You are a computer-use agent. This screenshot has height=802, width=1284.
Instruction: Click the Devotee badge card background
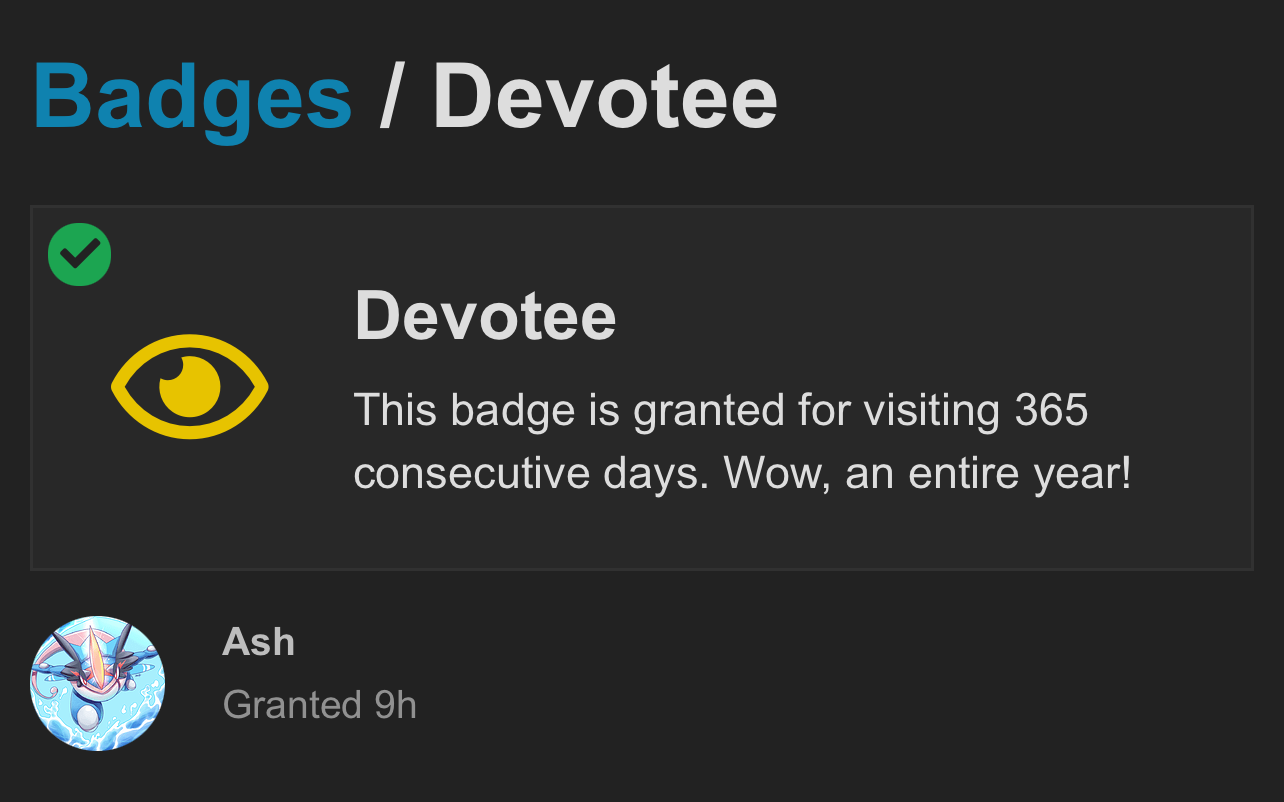(641, 388)
